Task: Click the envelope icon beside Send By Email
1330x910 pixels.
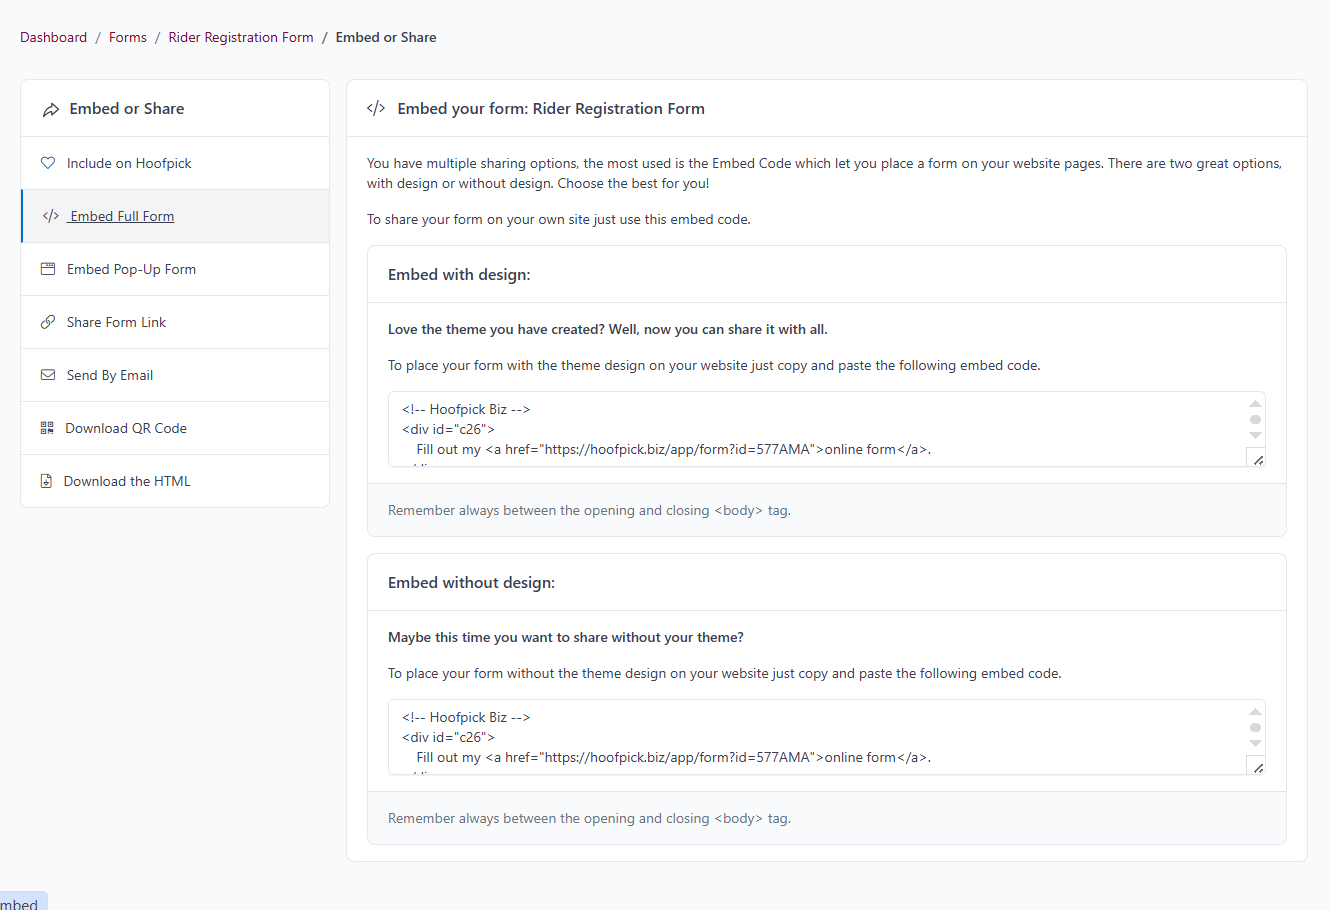Action: [48, 375]
